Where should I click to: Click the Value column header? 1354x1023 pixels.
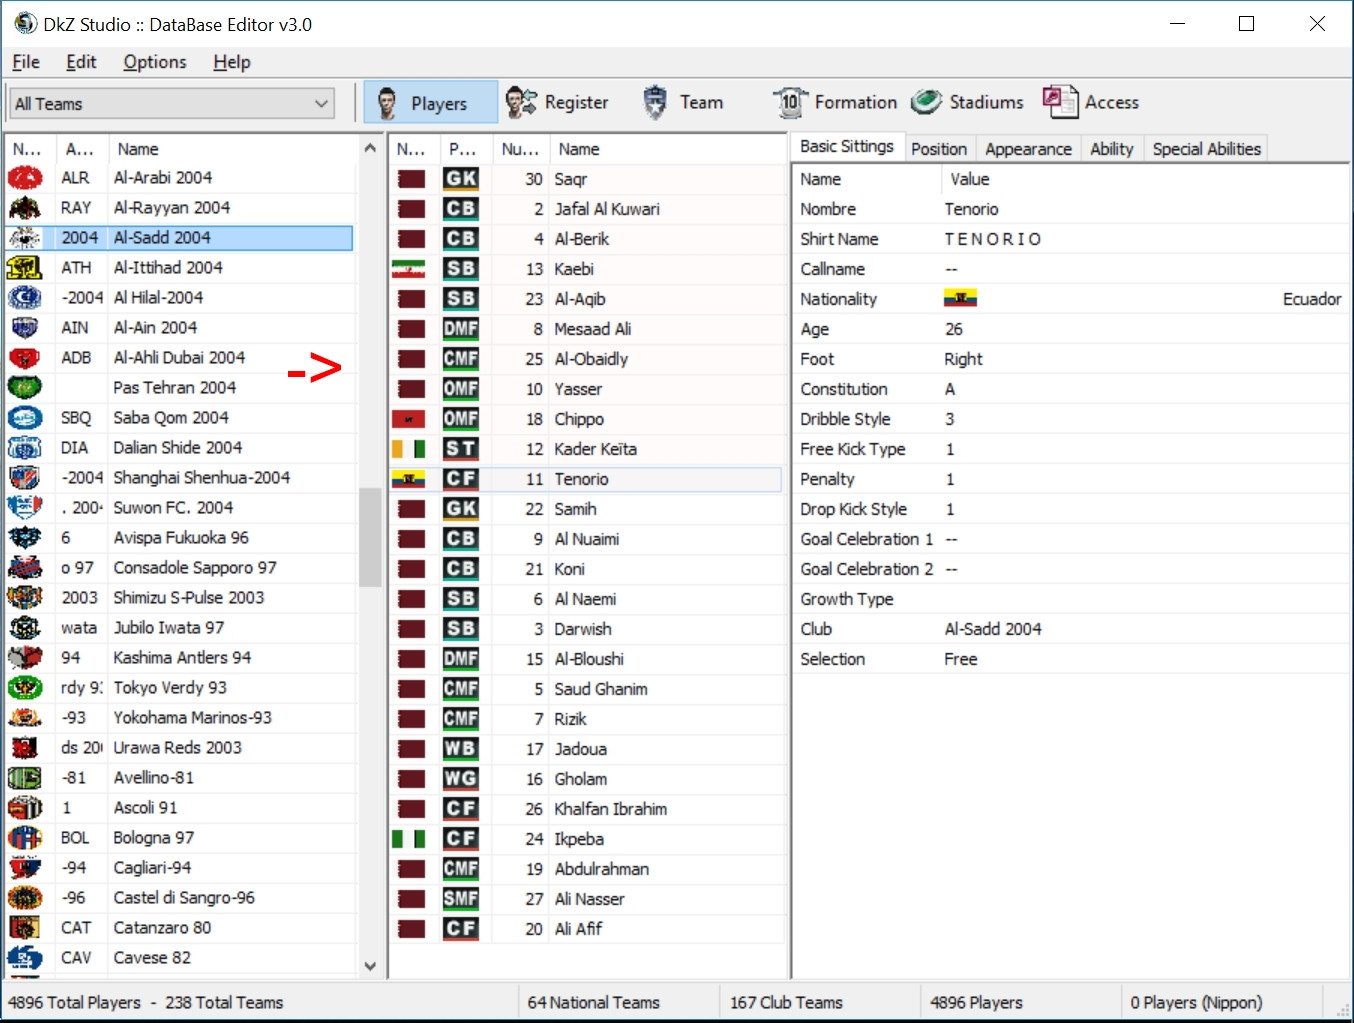coord(1145,179)
